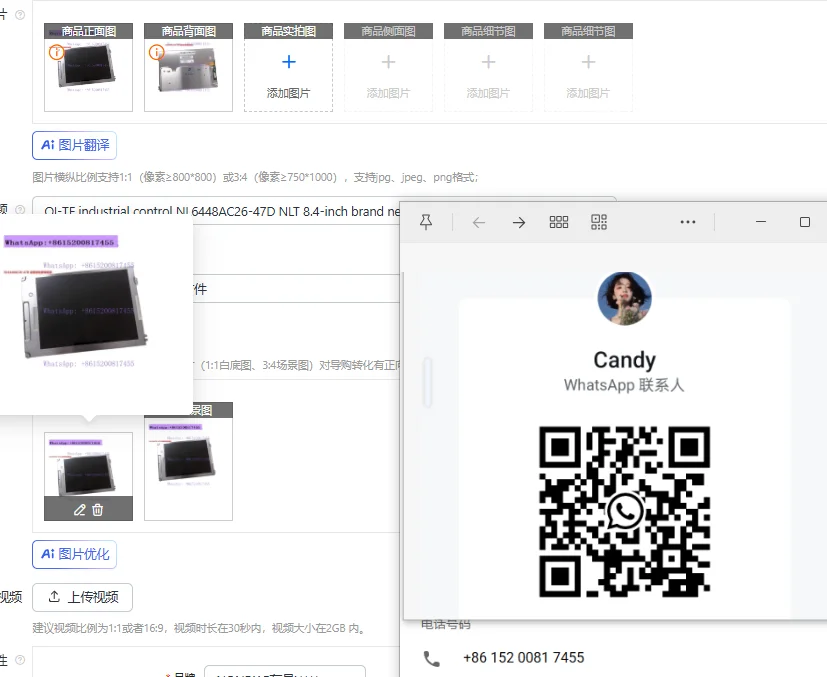Viewport: 827px width, 677px height.
Task: Click the phone number +86 152 0081 7455
Action: (523, 658)
